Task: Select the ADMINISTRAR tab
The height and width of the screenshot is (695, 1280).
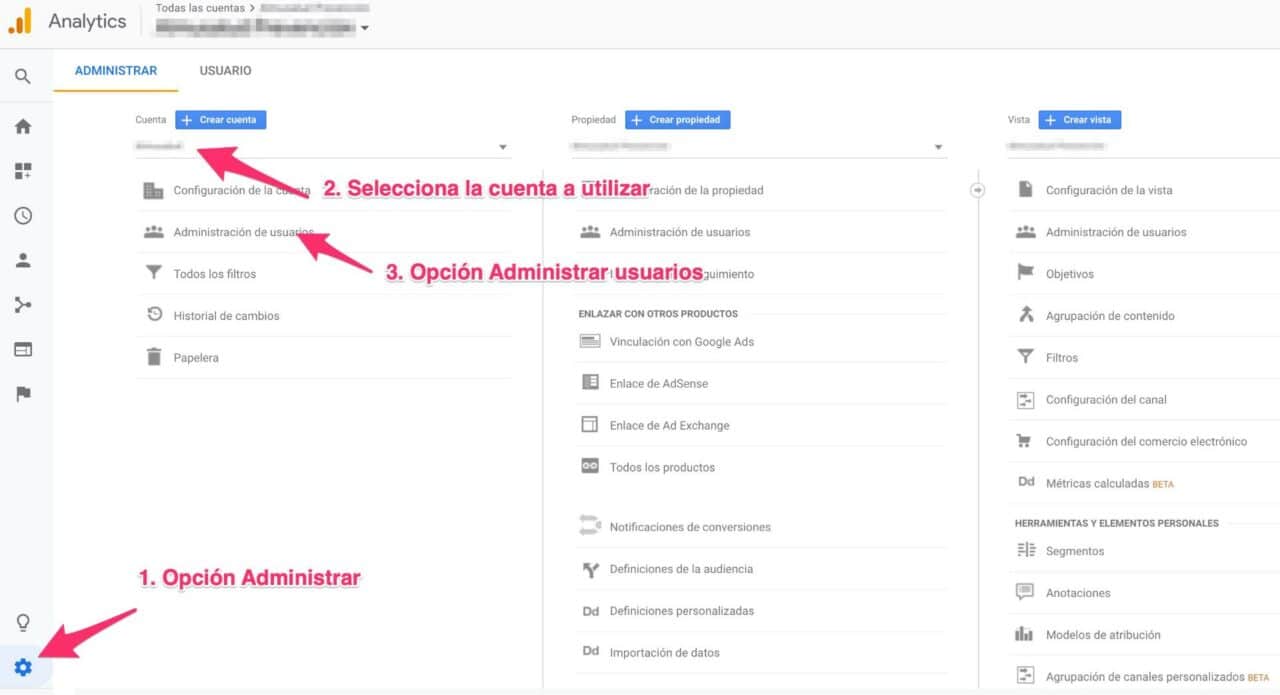Action: 116,70
